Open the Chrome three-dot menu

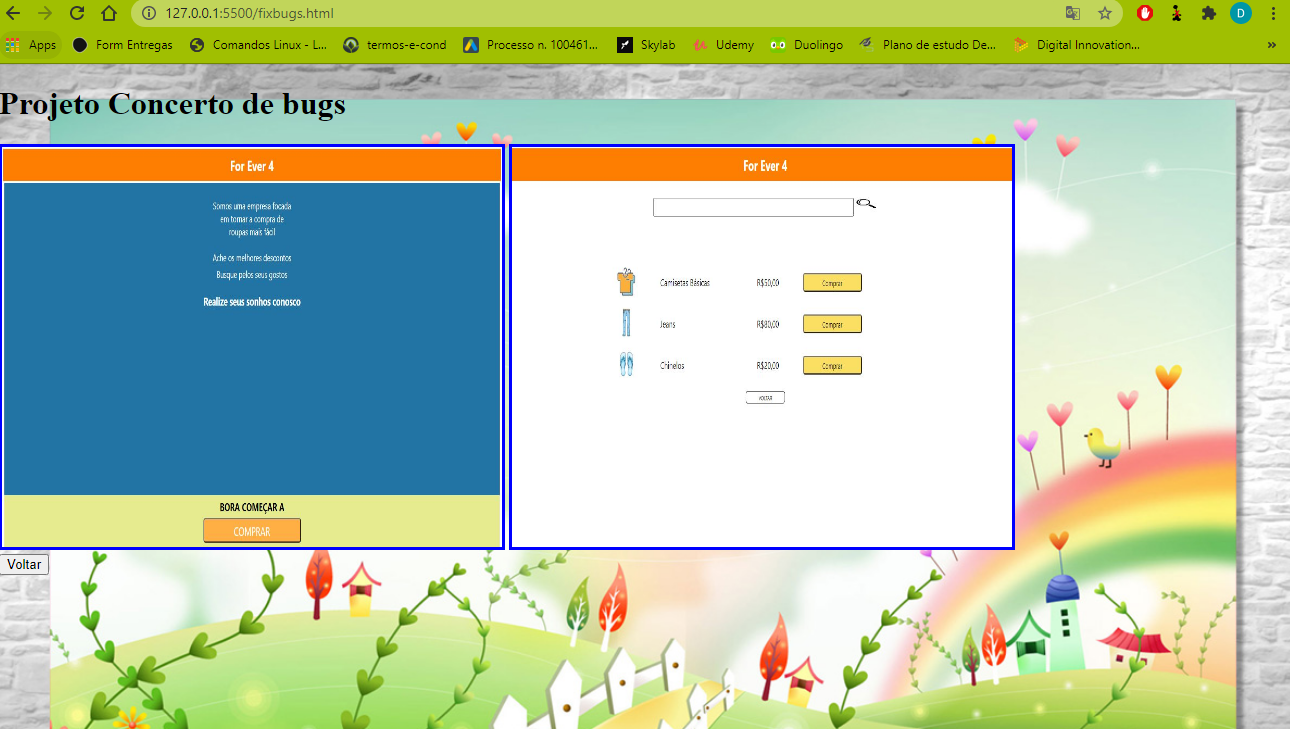click(1273, 13)
